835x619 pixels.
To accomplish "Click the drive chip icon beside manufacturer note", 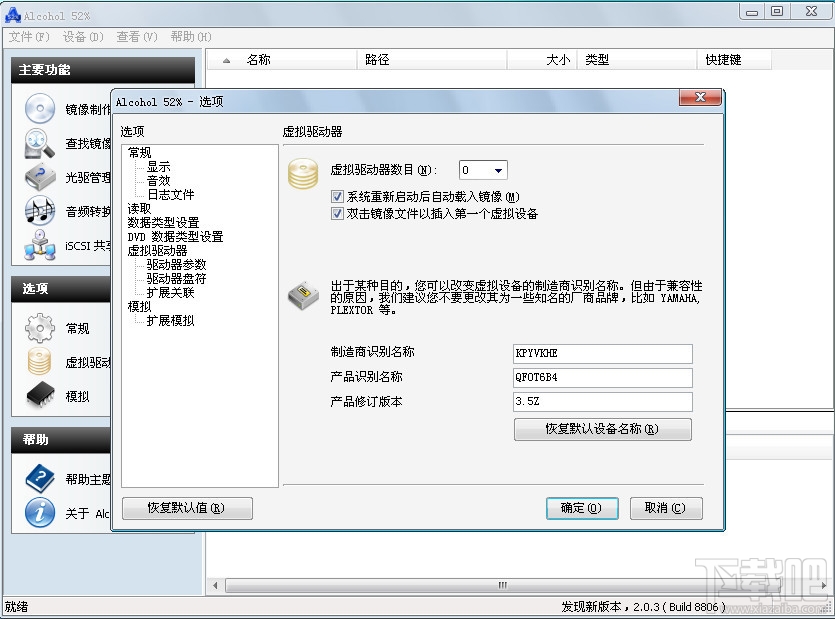I will [x=303, y=296].
